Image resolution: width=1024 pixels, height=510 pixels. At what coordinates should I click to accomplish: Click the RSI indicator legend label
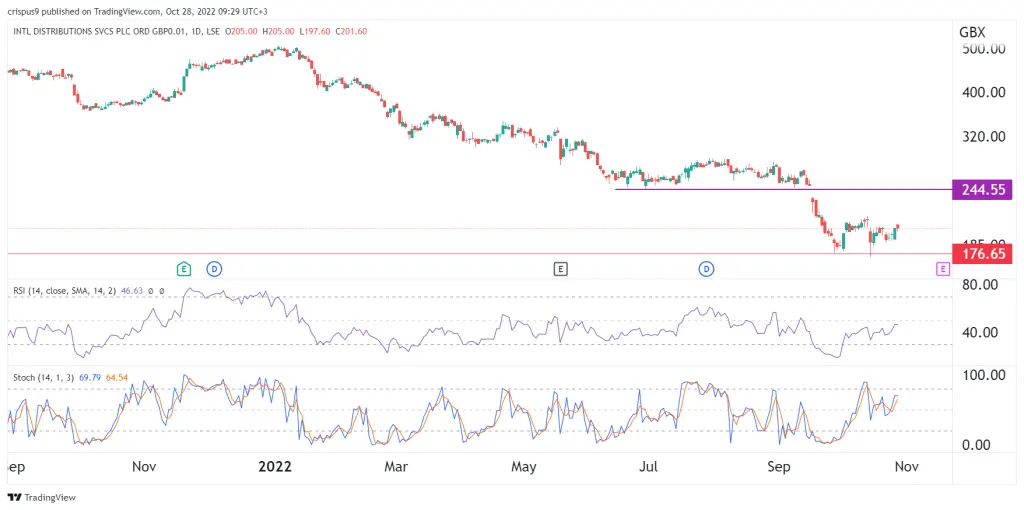63,289
